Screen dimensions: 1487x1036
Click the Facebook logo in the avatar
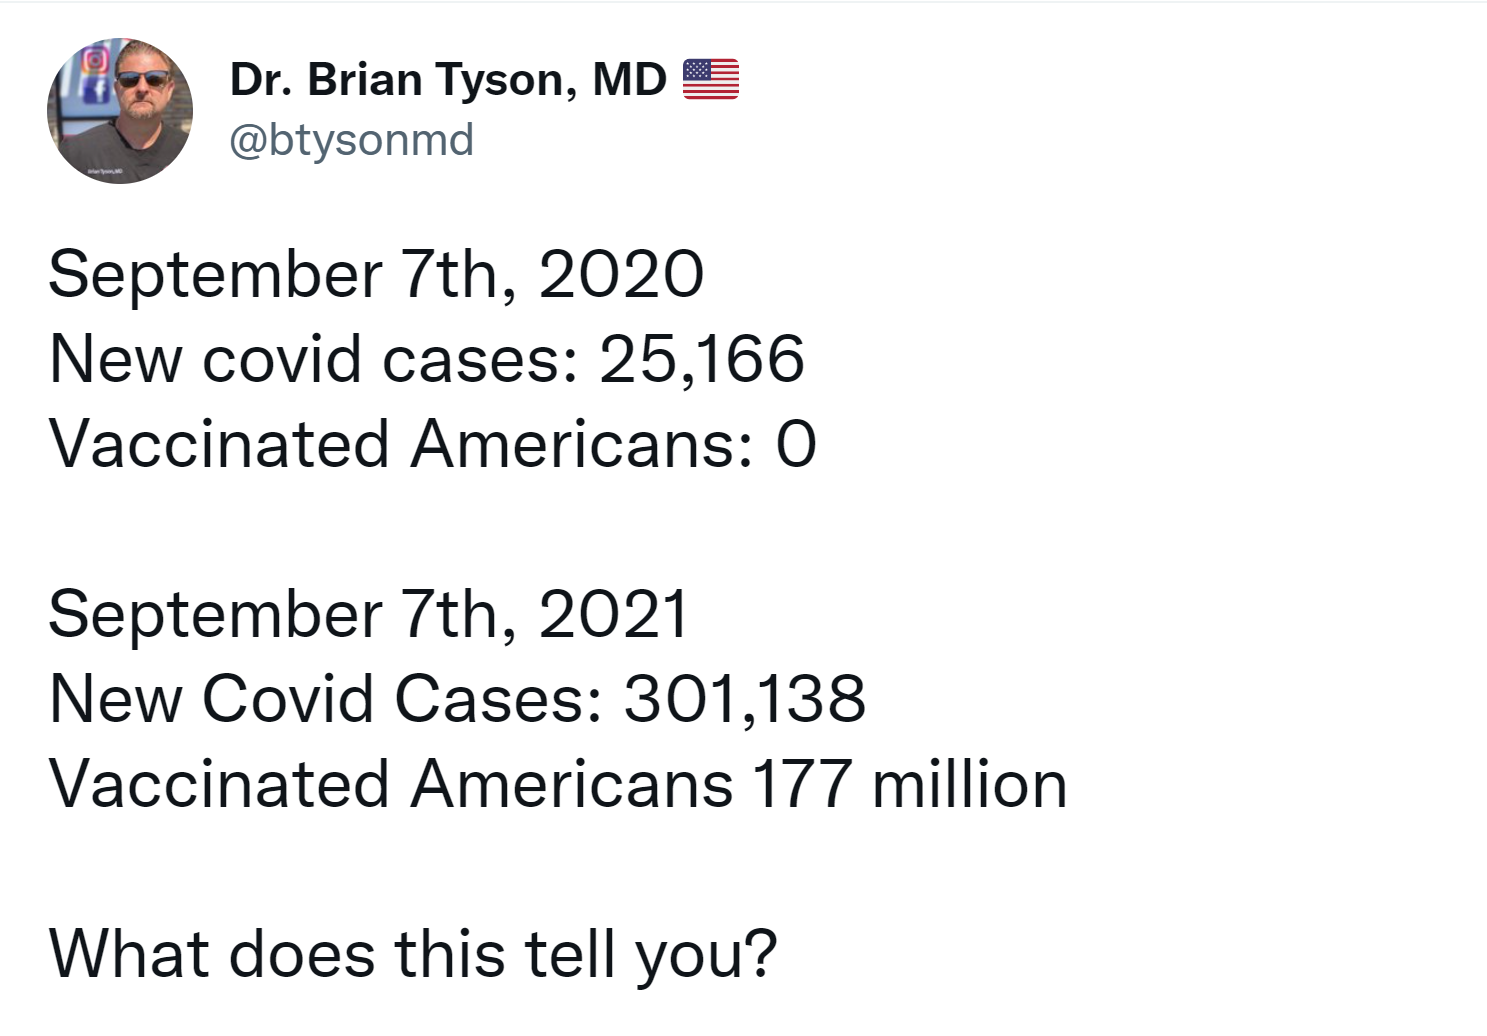98,91
